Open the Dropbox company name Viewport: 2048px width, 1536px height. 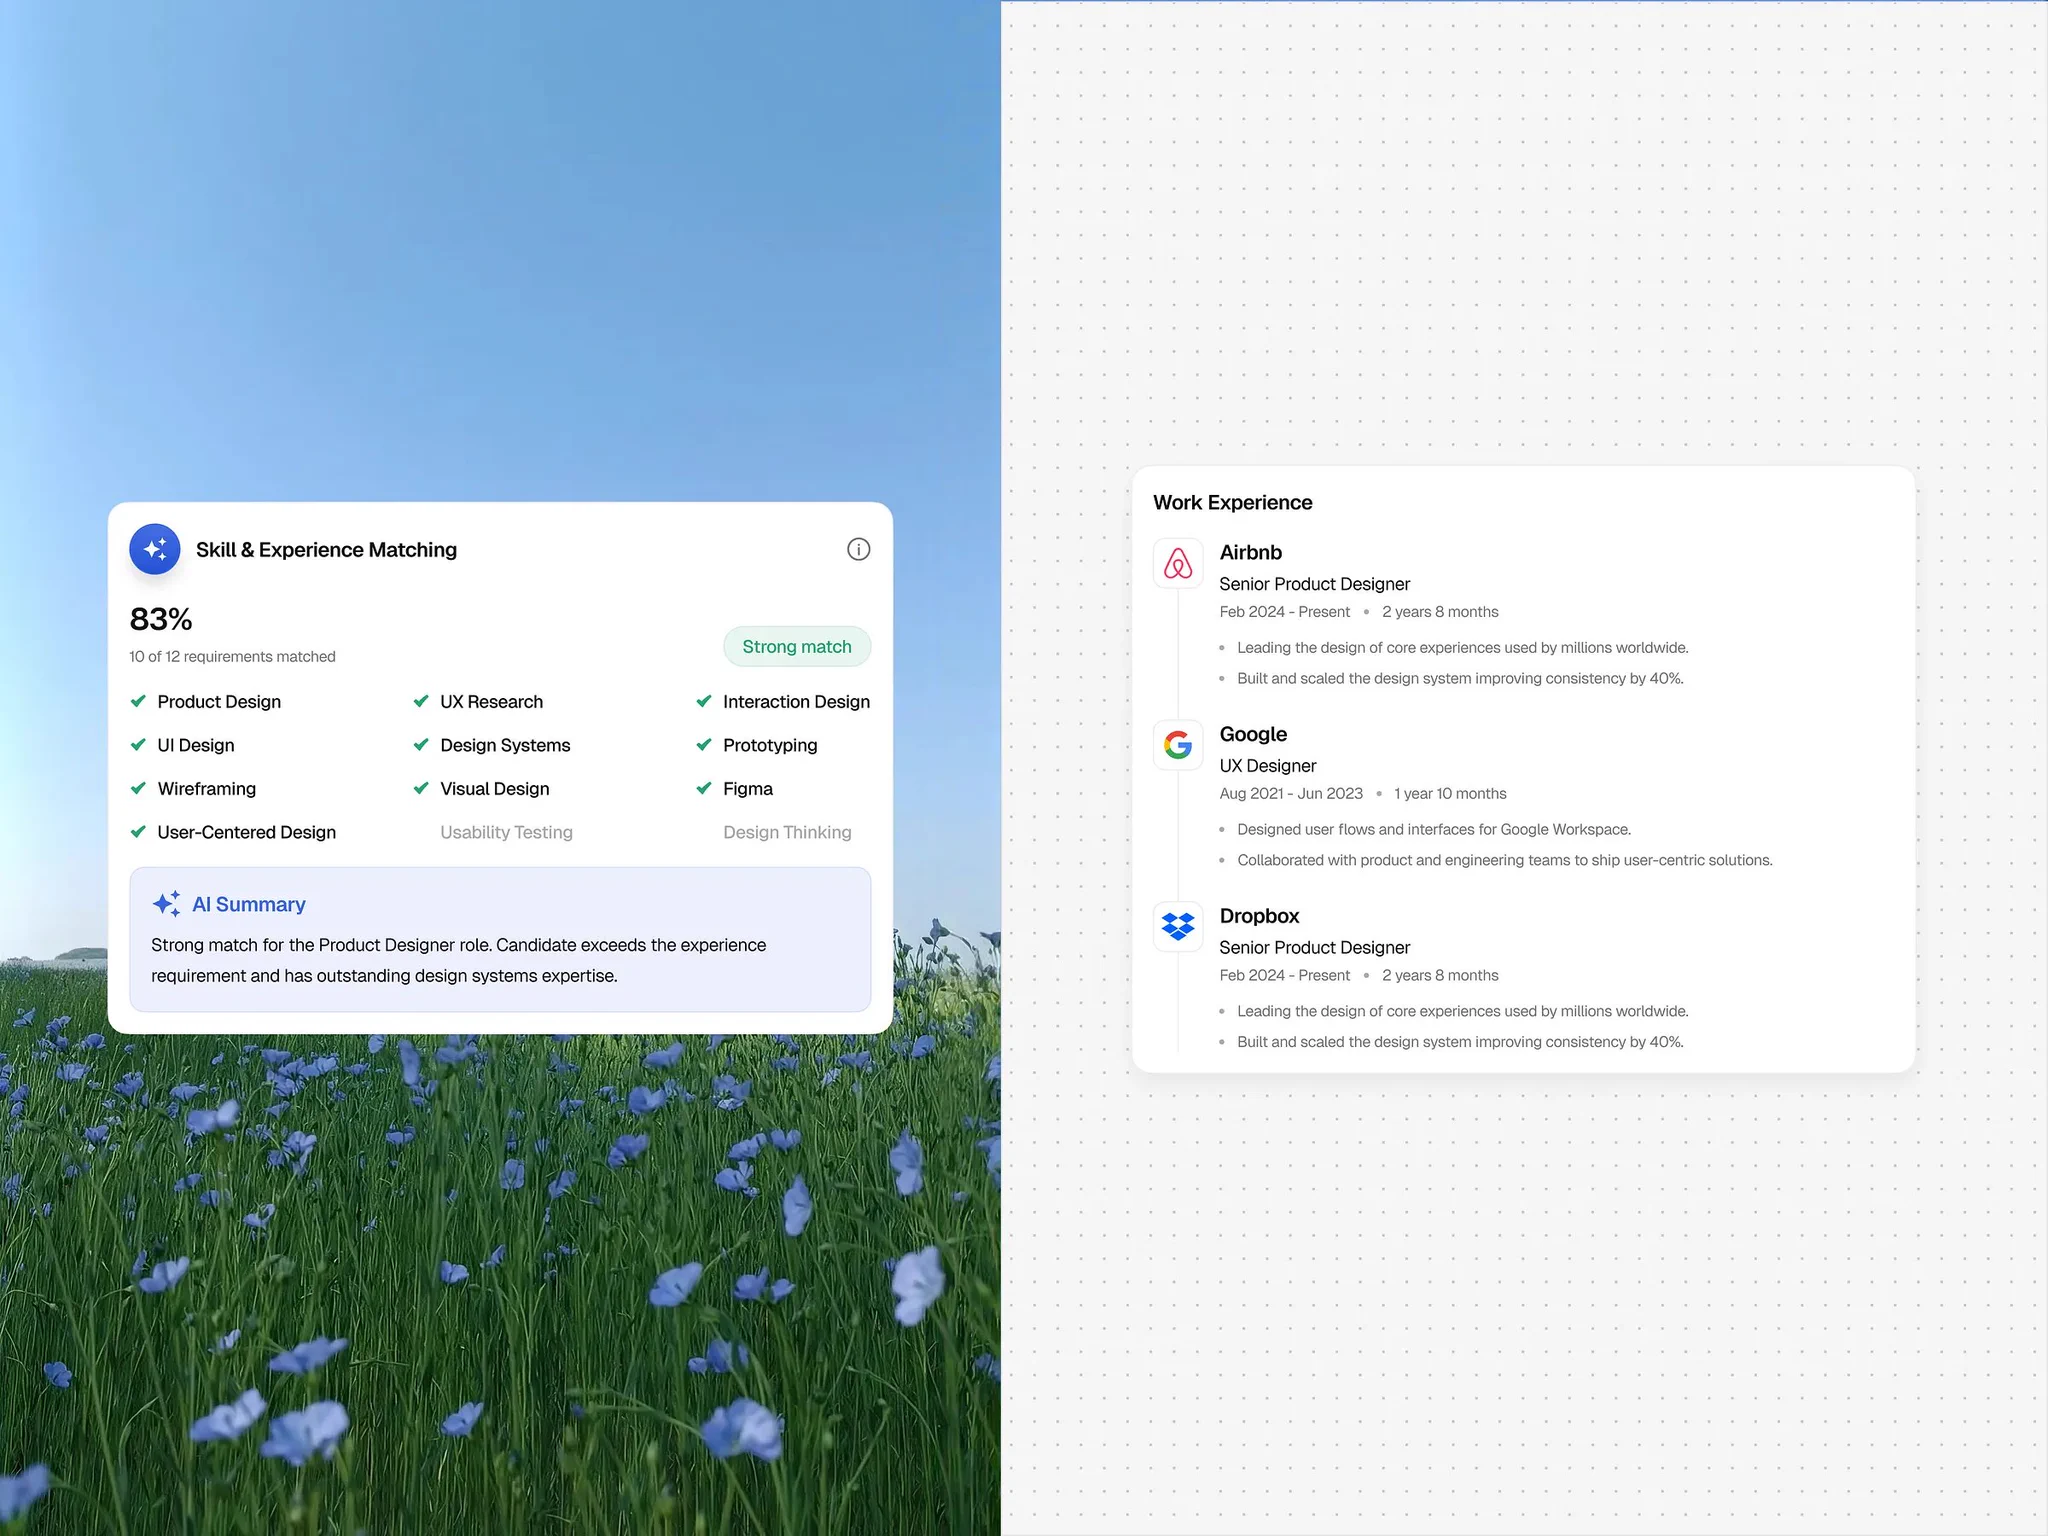(x=1259, y=916)
